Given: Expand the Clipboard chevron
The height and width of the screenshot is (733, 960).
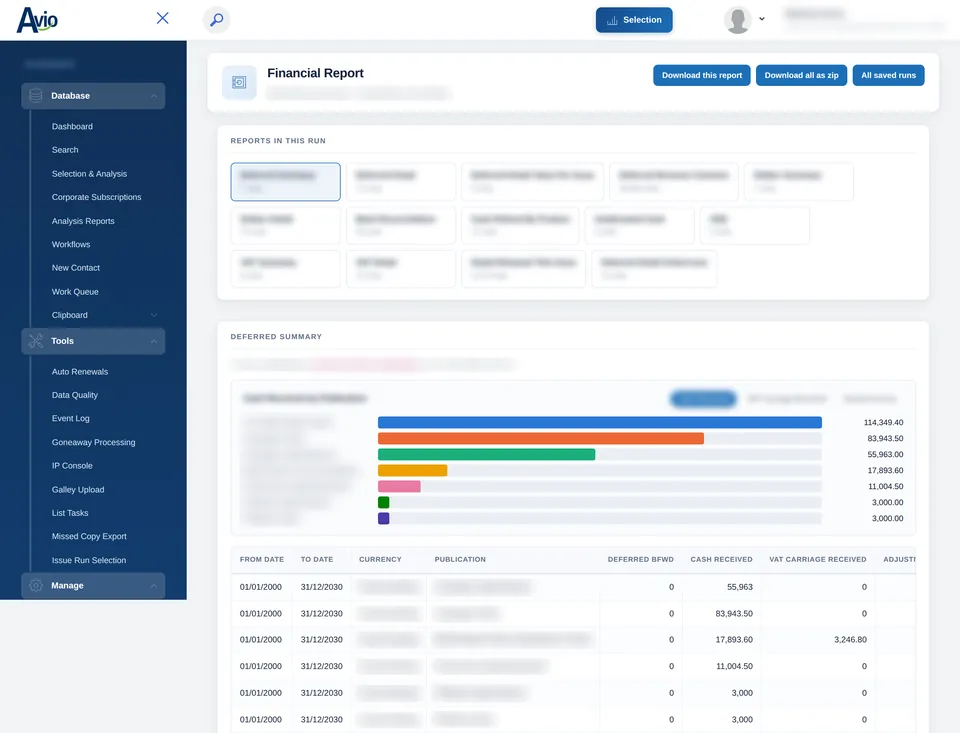Looking at the screenshot, I should point(154,315).
